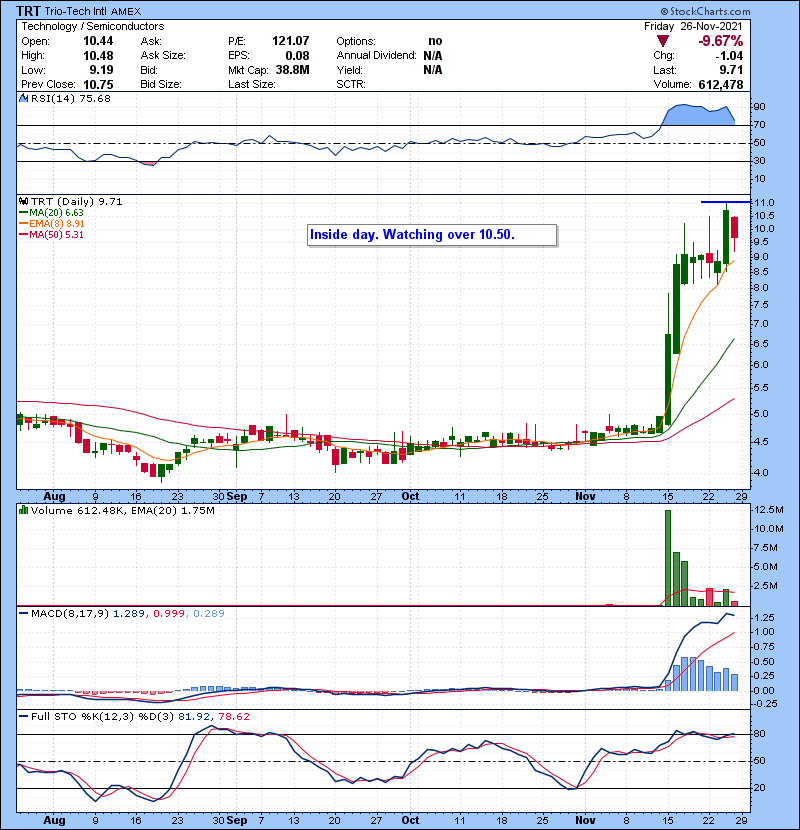Select the TRT (Daily) 9.71 label

coord(77,202)
